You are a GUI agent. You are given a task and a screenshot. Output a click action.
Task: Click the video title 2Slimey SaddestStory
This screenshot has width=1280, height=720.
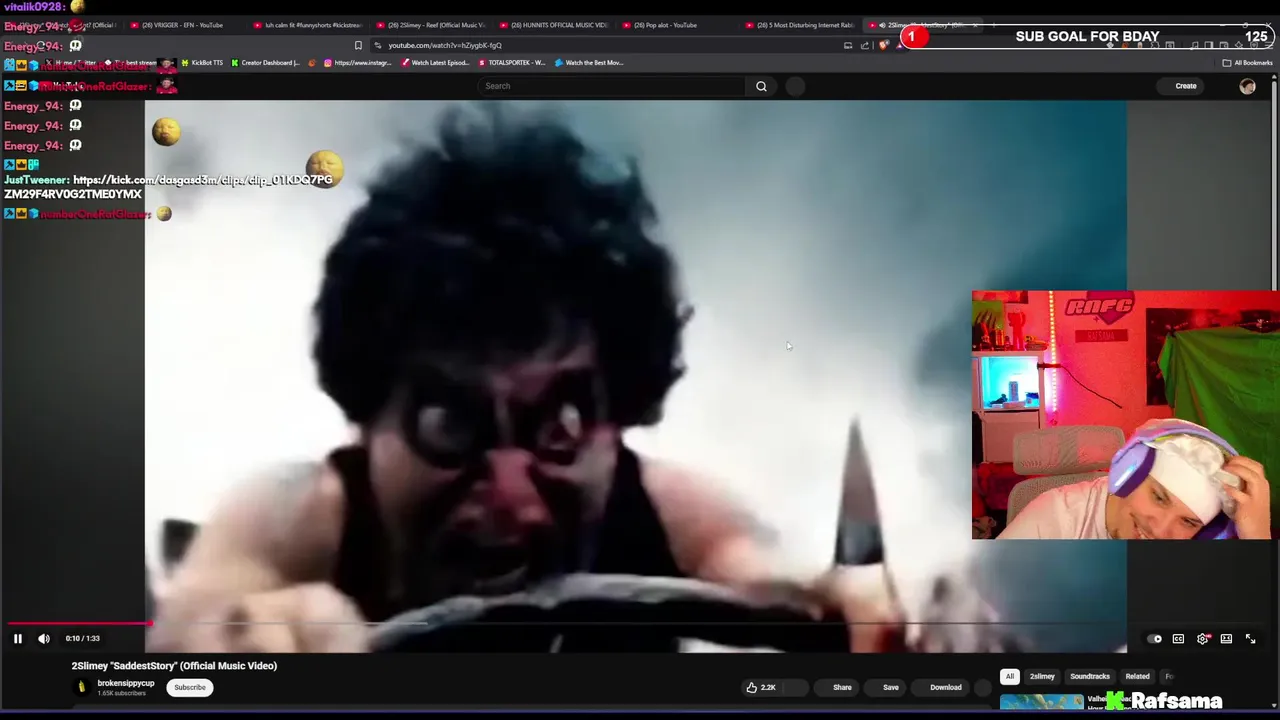(x=174, y=666)
